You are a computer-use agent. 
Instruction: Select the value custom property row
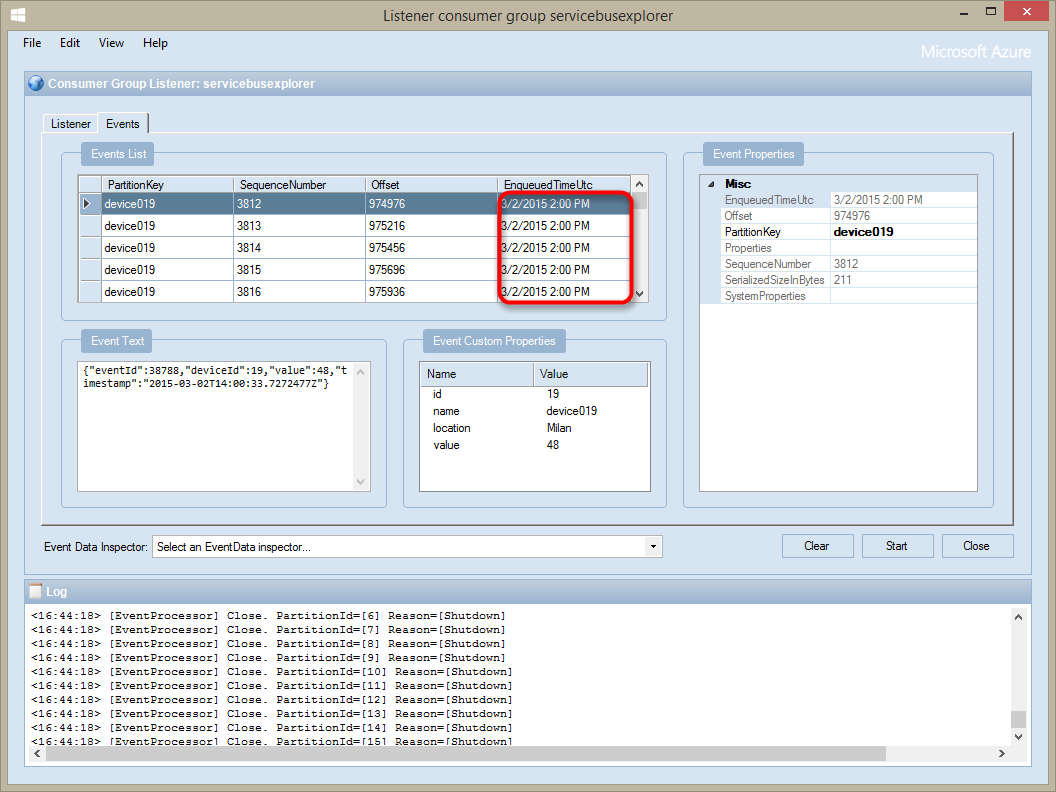(x=534, y=445)
